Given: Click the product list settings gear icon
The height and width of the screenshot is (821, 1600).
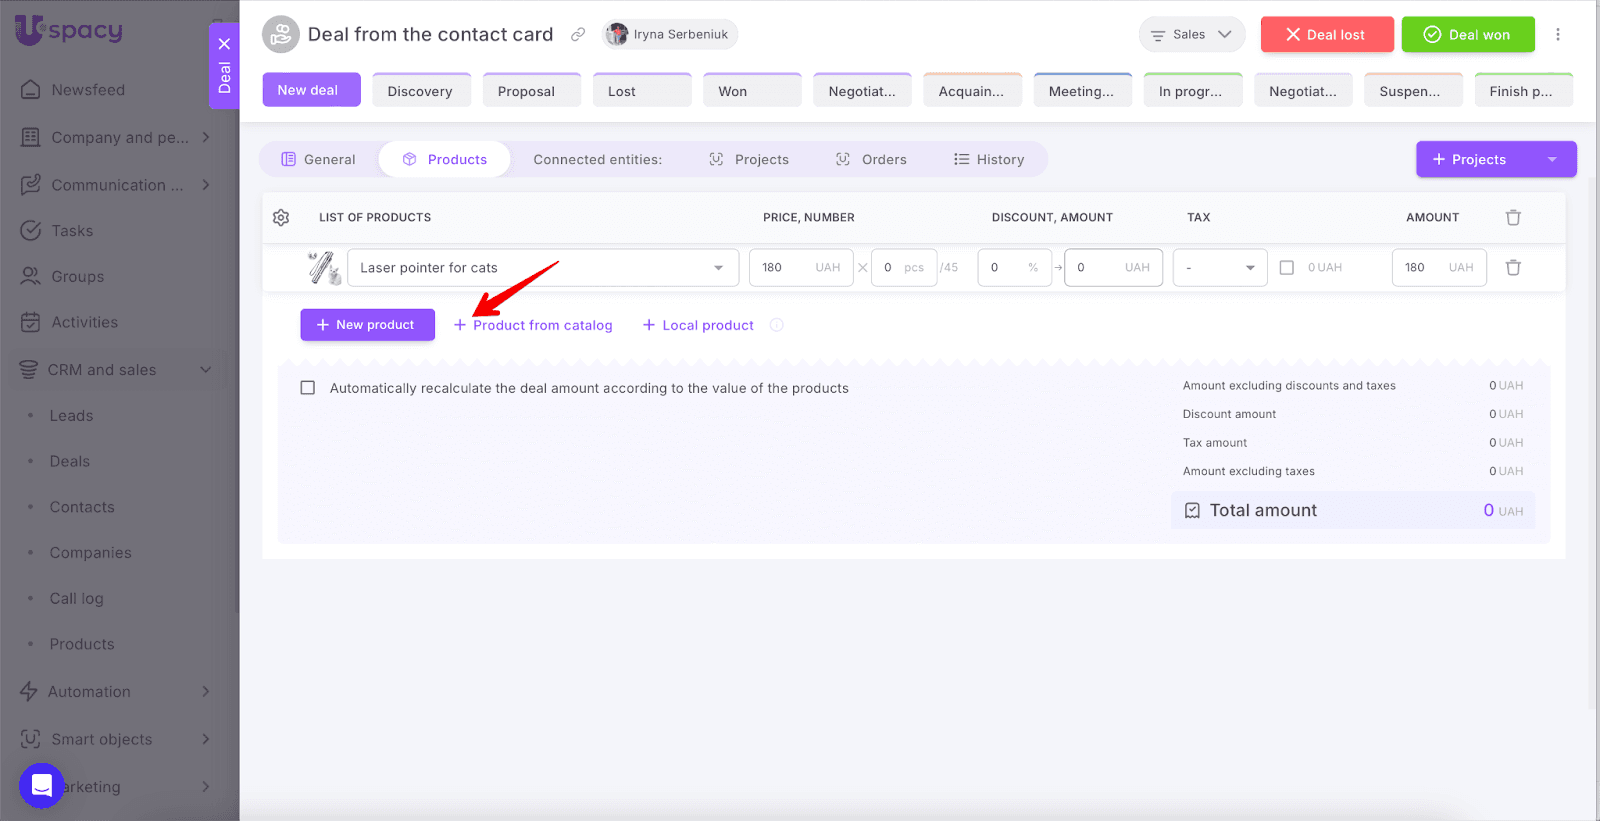Looking at the screenshot, I should [281, 217].
